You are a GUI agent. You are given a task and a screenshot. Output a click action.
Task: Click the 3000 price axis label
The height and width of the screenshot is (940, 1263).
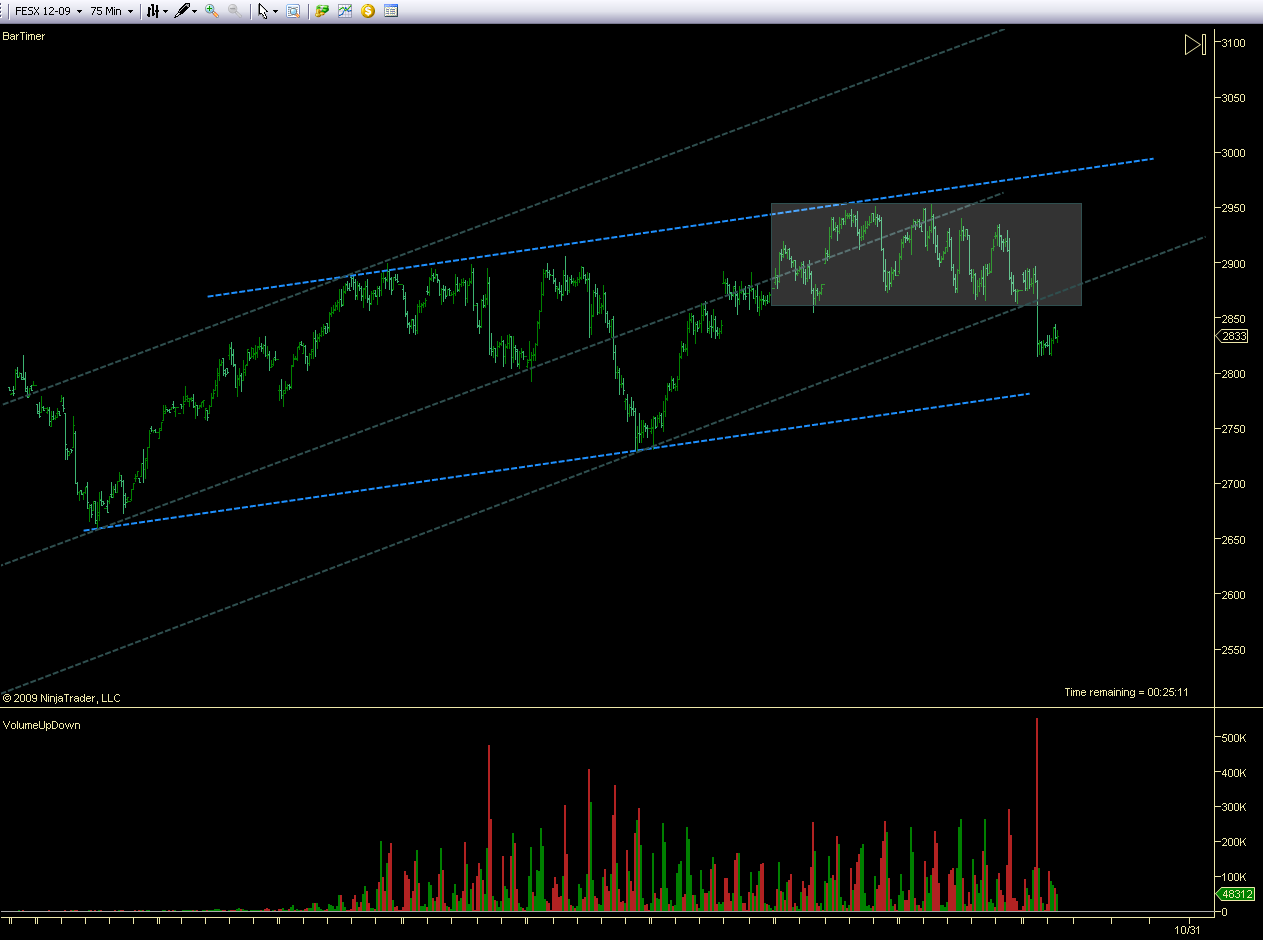(1233, 153)
